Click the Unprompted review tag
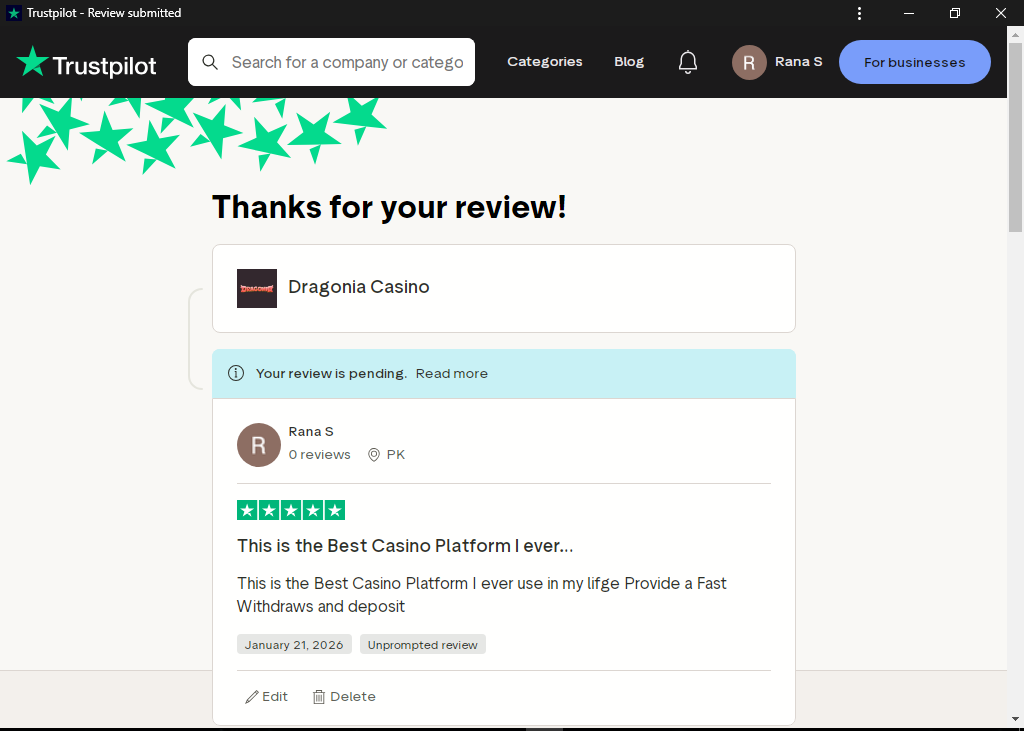 coord(423,645)
